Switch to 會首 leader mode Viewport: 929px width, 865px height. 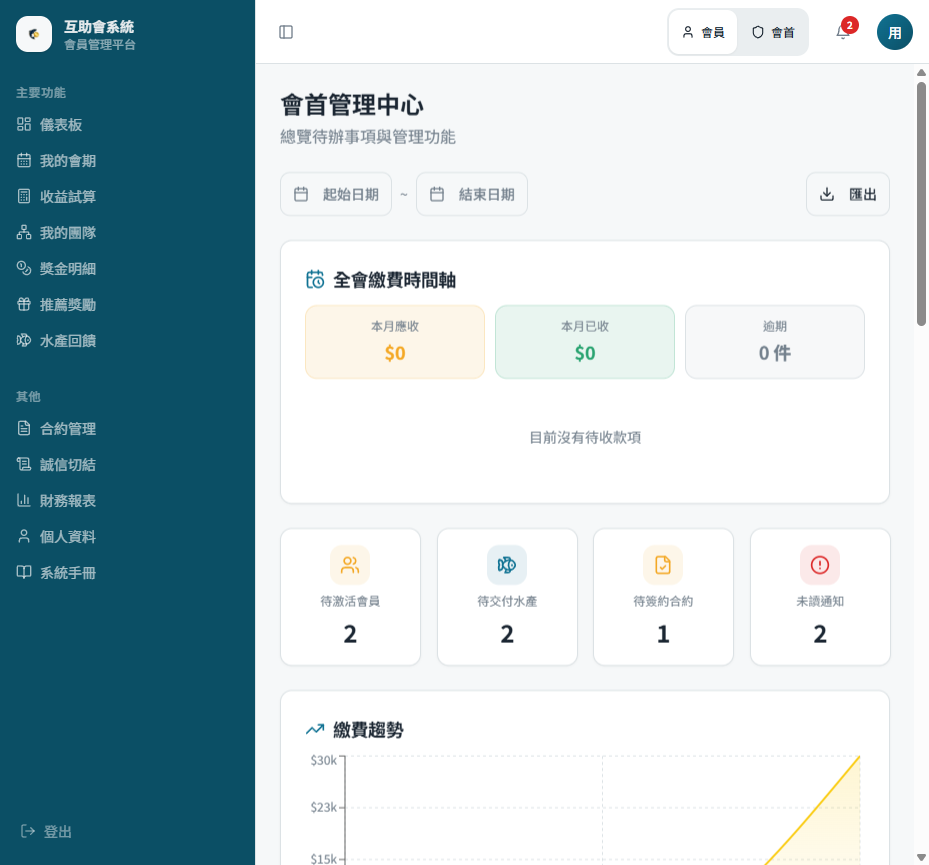tap(773, 32)
